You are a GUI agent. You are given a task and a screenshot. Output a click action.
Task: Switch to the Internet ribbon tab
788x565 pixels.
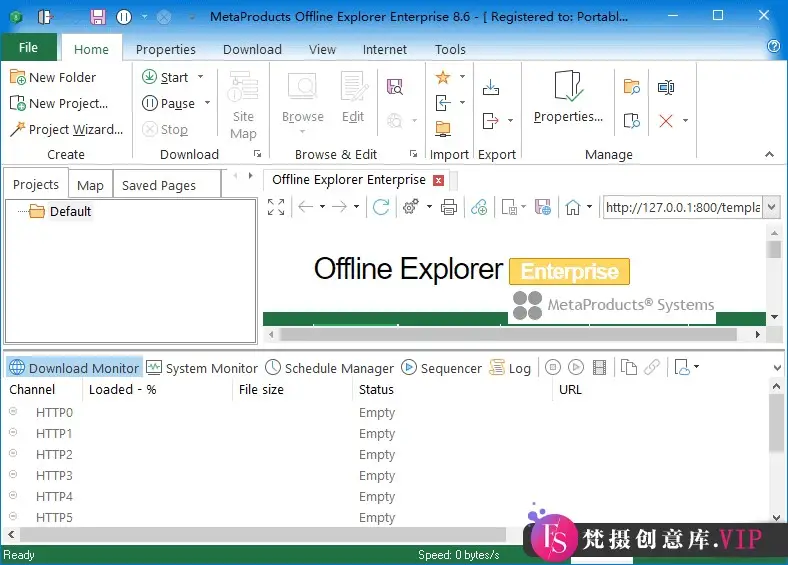point(384,49)
